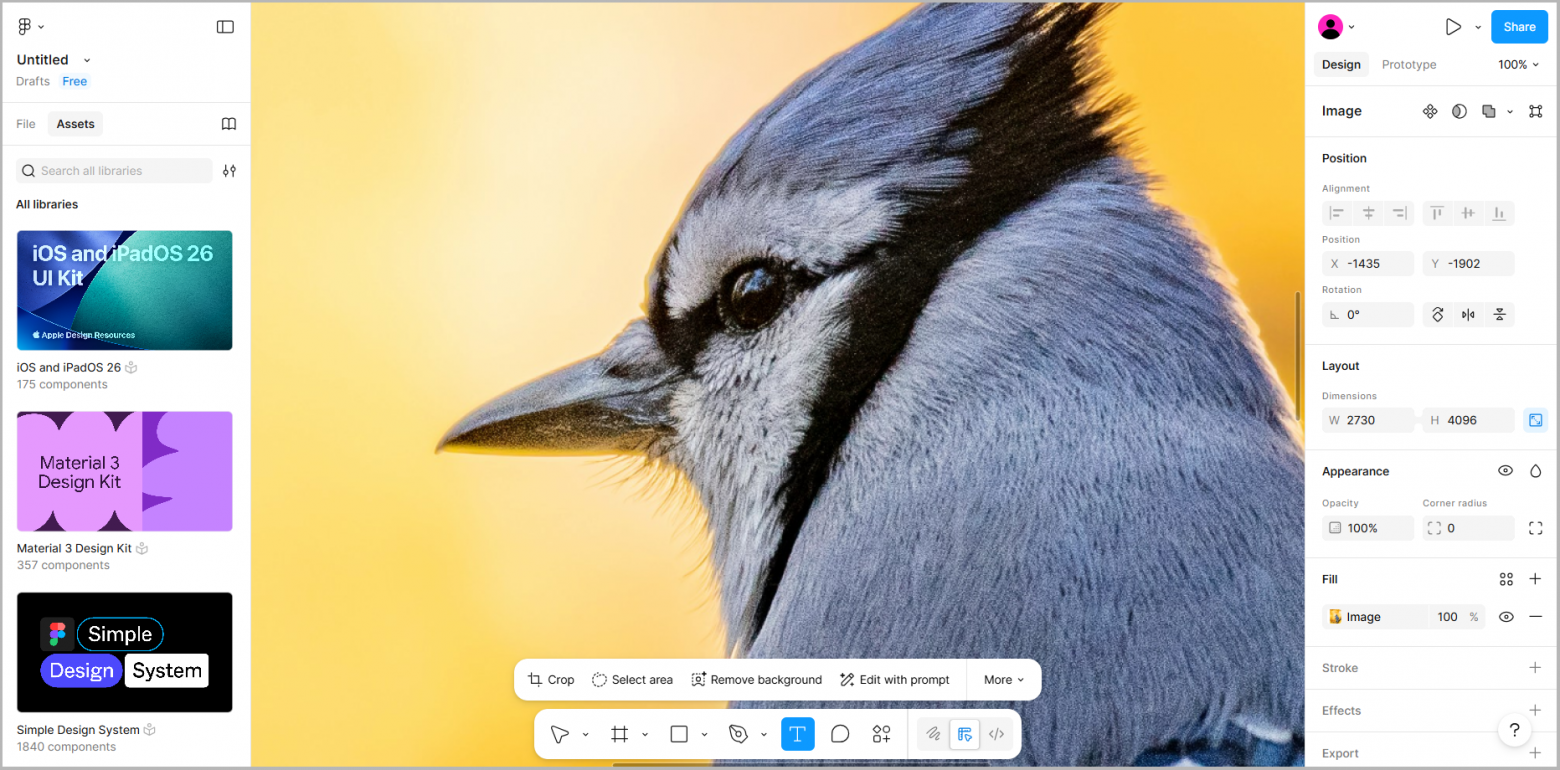This screenshot has height=770, width=1560.
Task: Open the File tab in the sidebar
Action: pyautogui.click(x=25, y=123)
